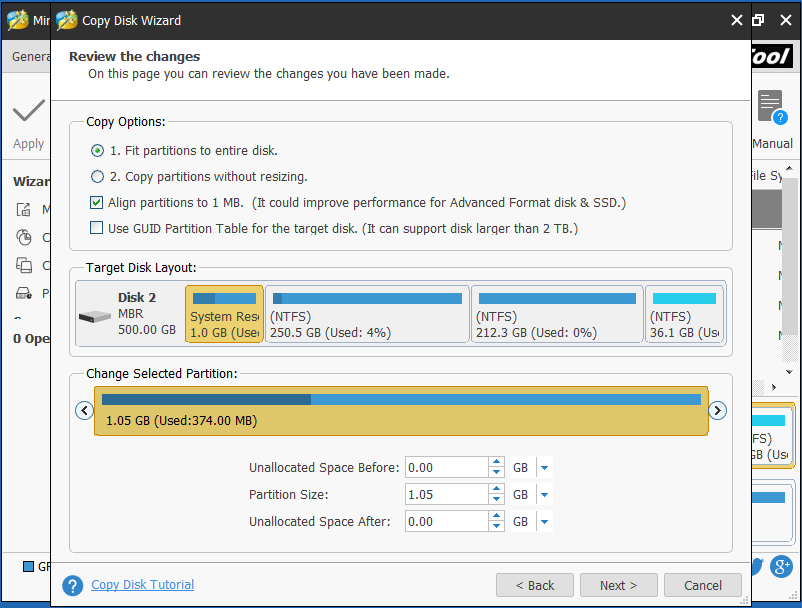
Task: Click the Unallocated Space Before input field
Action: pos(447,467)
